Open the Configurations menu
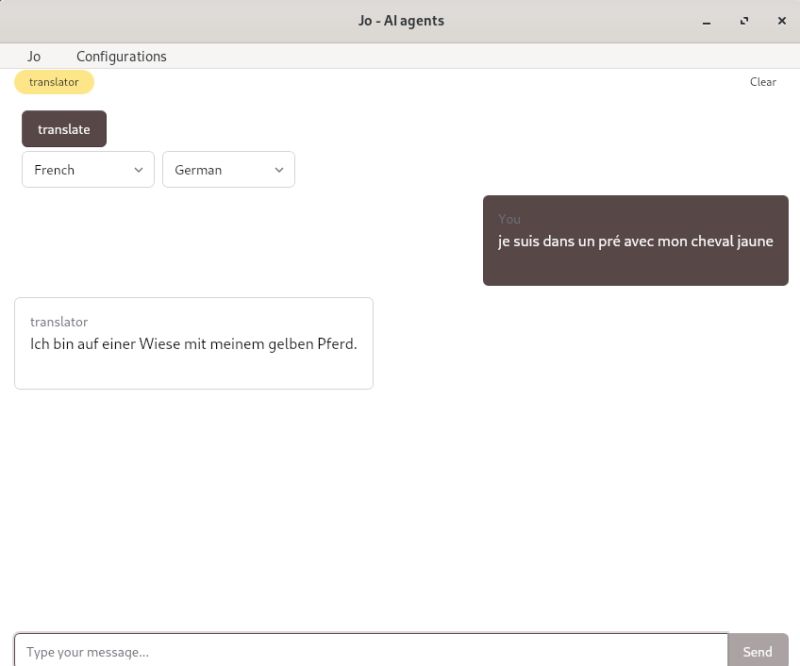This screenshot has width=800, height=666. (121, 56)
